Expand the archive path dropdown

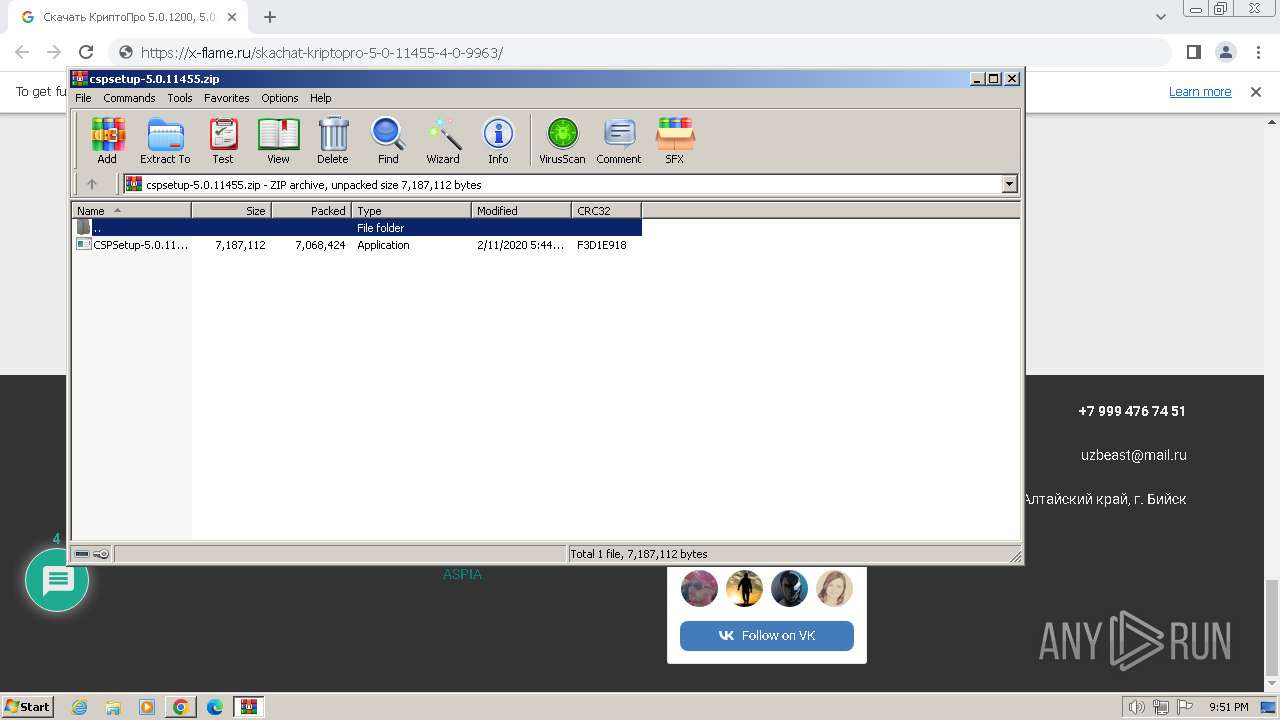(1009, 184)
